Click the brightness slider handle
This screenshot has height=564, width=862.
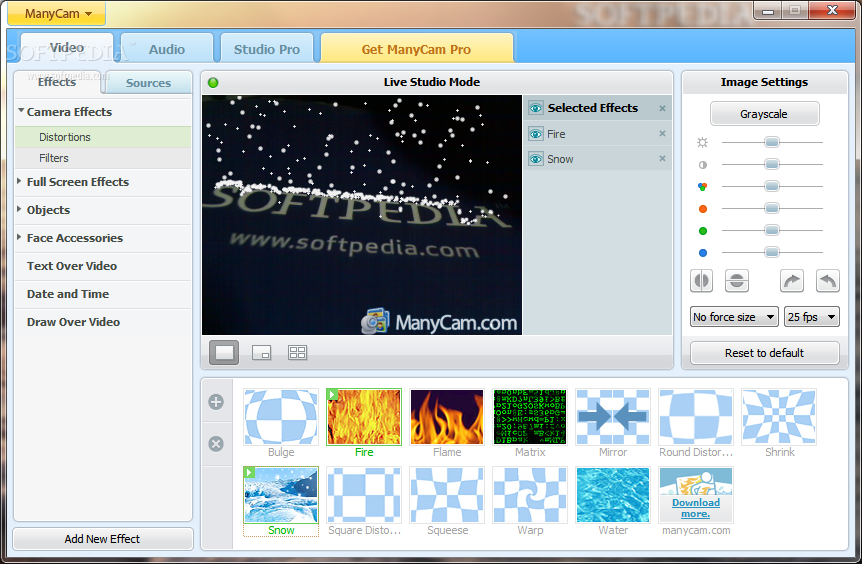tap(771, 142)
